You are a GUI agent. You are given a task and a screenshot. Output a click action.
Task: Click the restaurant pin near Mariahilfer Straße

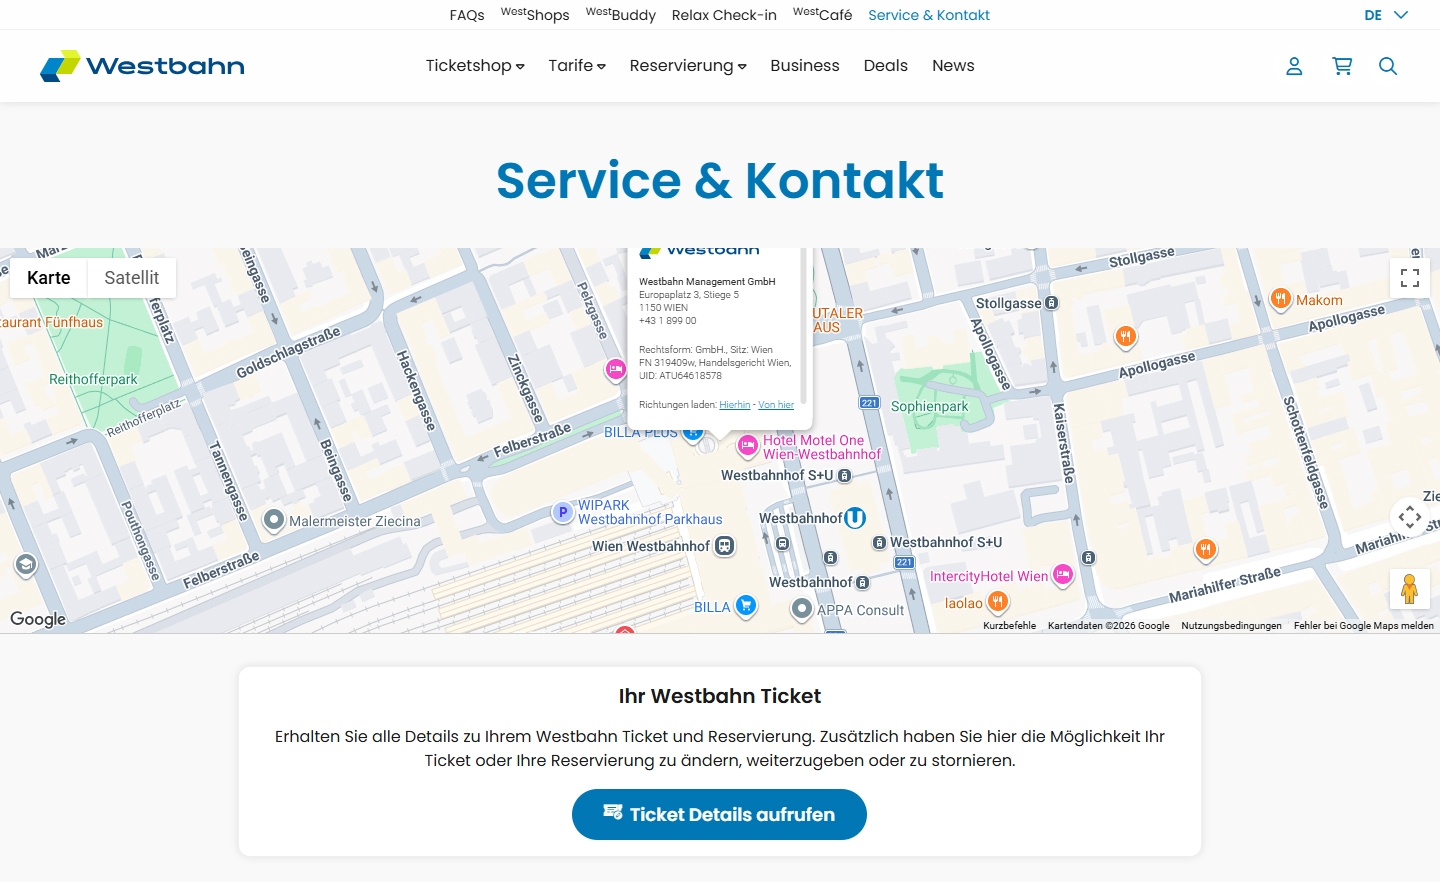click(1206, 549)
